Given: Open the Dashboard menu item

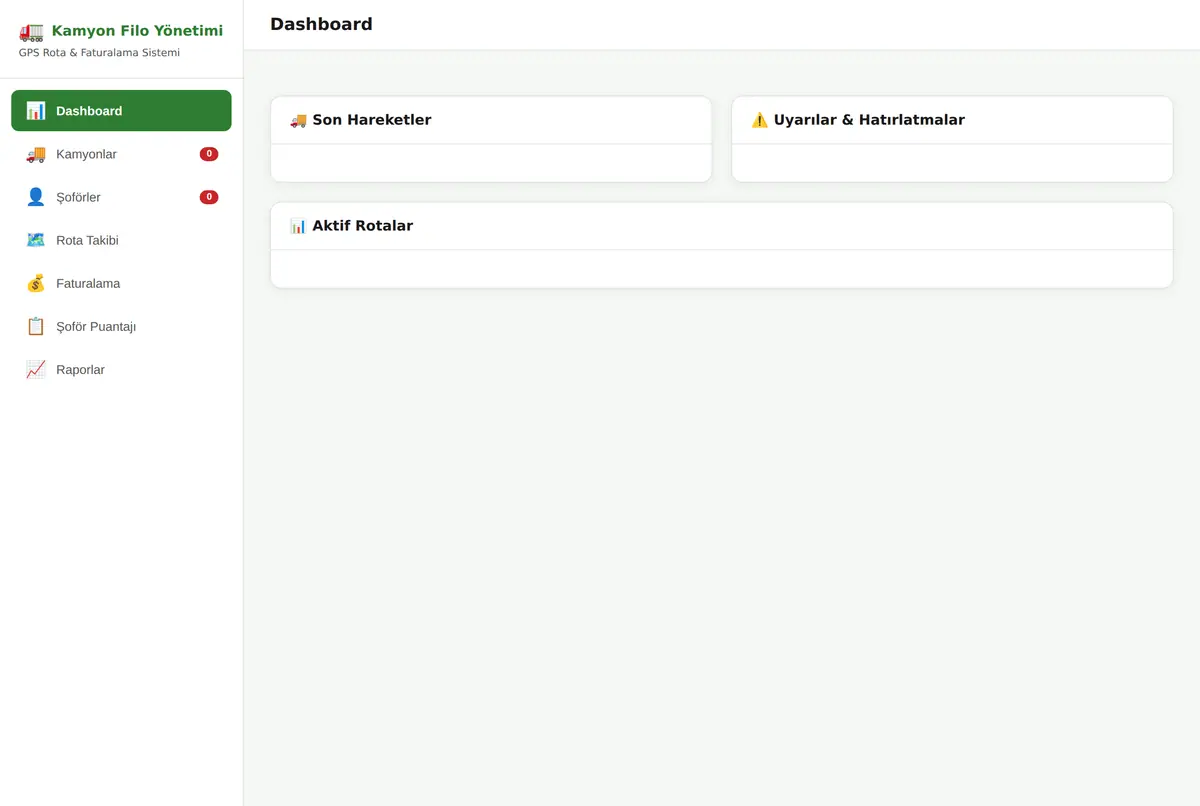Looking at the screenshot, I should [x=121, y=111].
